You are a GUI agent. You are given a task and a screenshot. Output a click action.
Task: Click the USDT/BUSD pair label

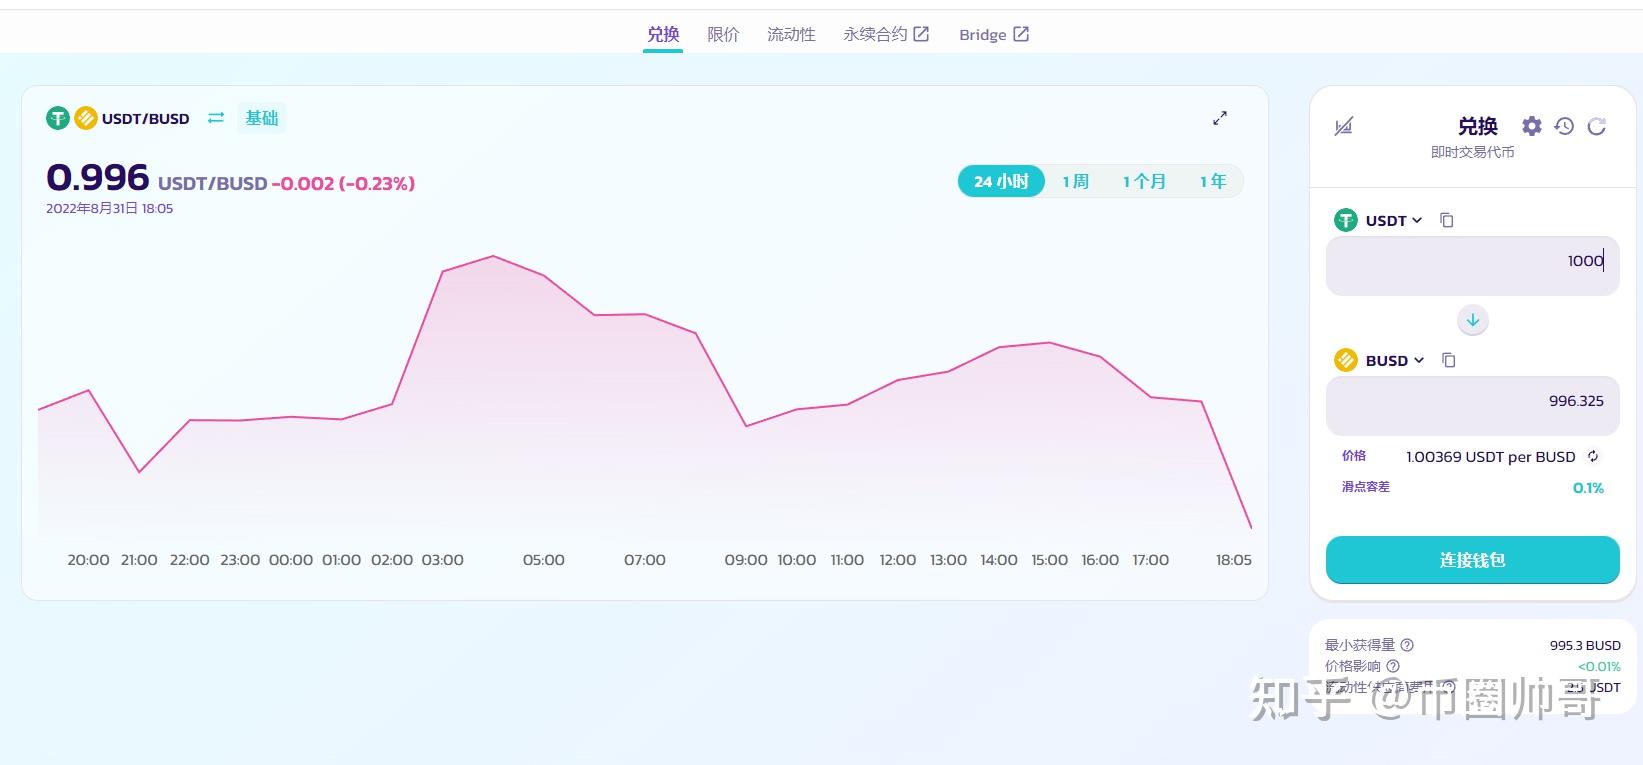146,118
